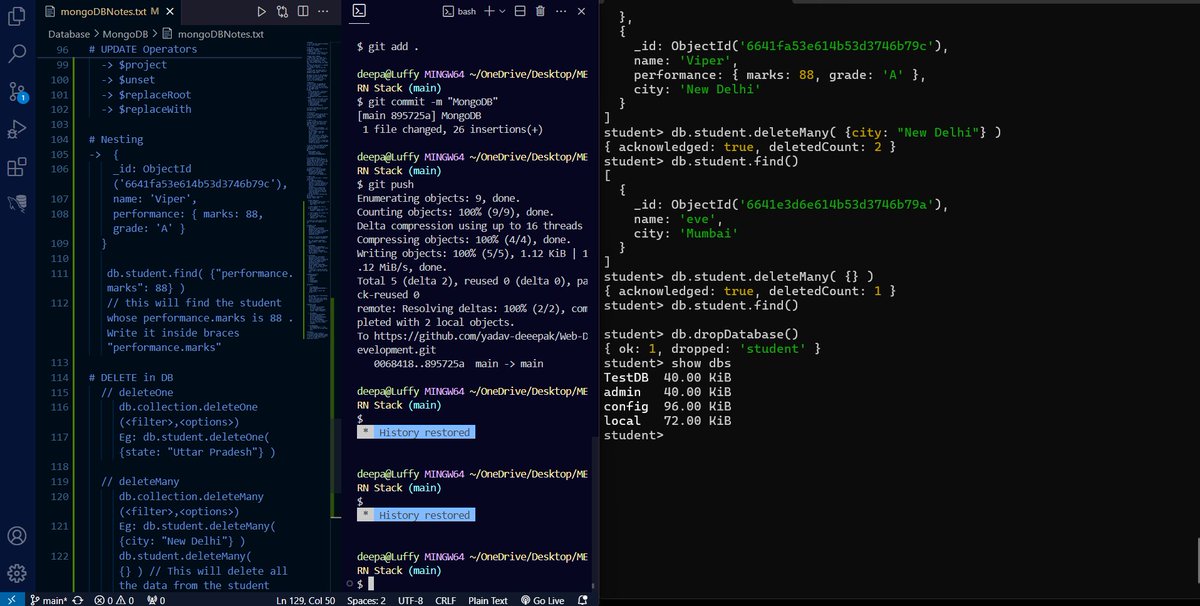The height and width of the screenshot is (606, 1200).
Task: Split the terminal panel
Action: (521, 11)
